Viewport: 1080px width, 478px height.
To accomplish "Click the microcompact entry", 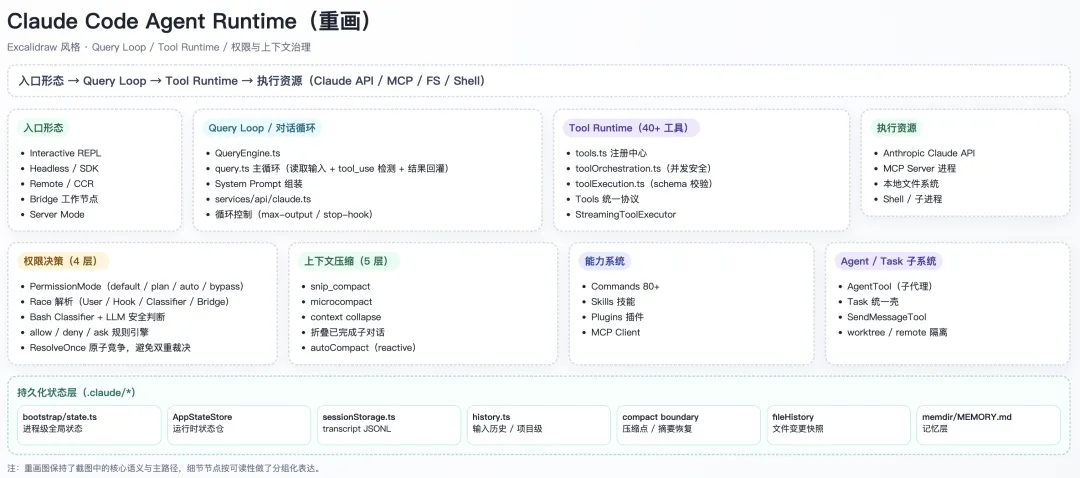I will point(341,302).
